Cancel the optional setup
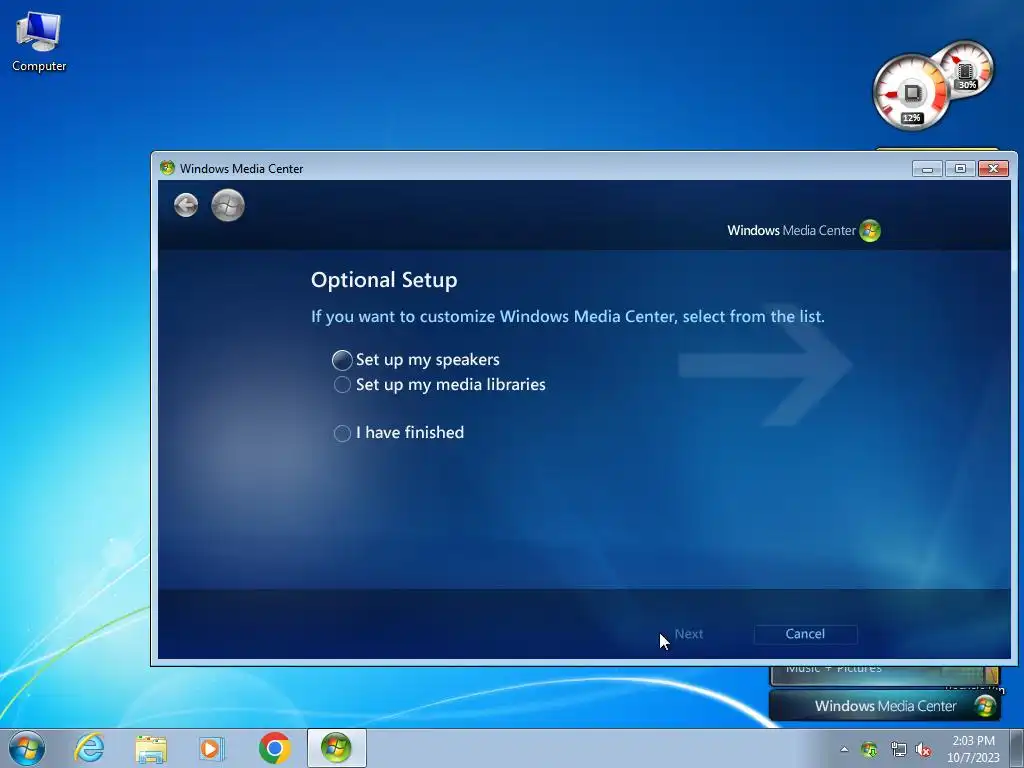Image resolution: width=1024 pixels, height=768 pixels. (x=805, y=634)
